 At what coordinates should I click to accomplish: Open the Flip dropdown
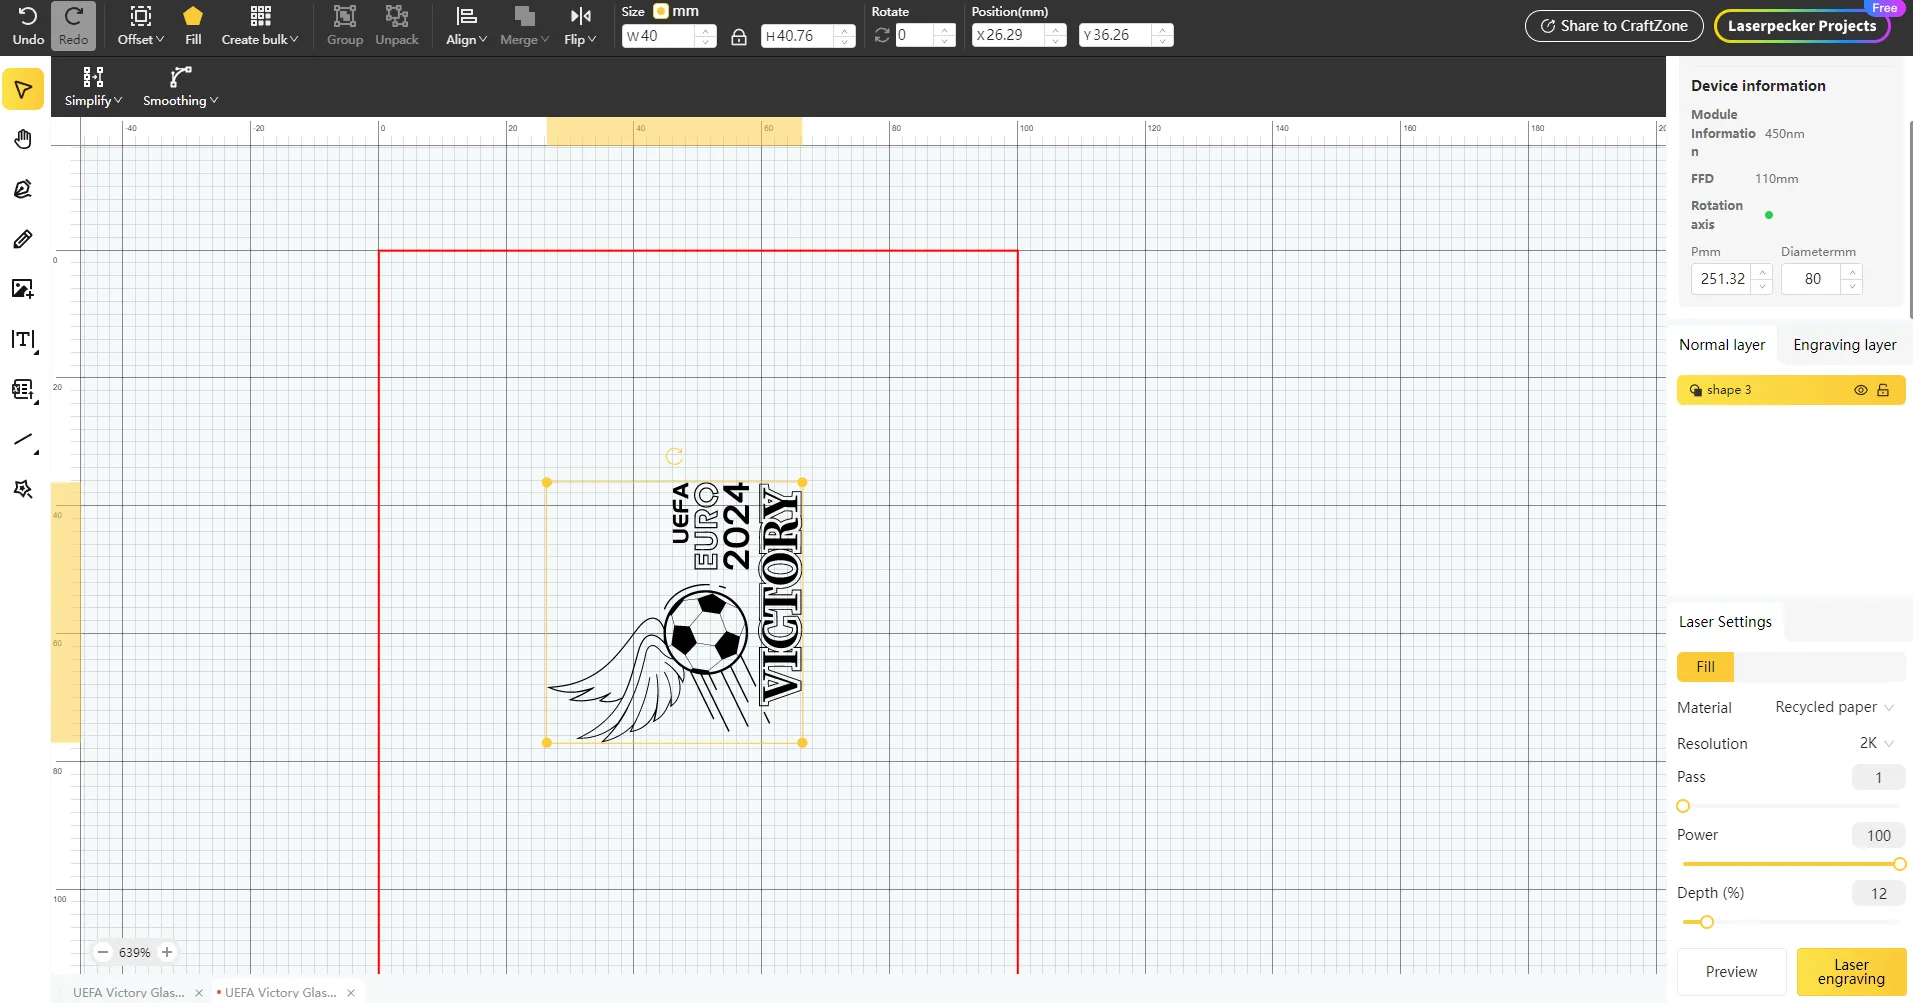(580, 26)
